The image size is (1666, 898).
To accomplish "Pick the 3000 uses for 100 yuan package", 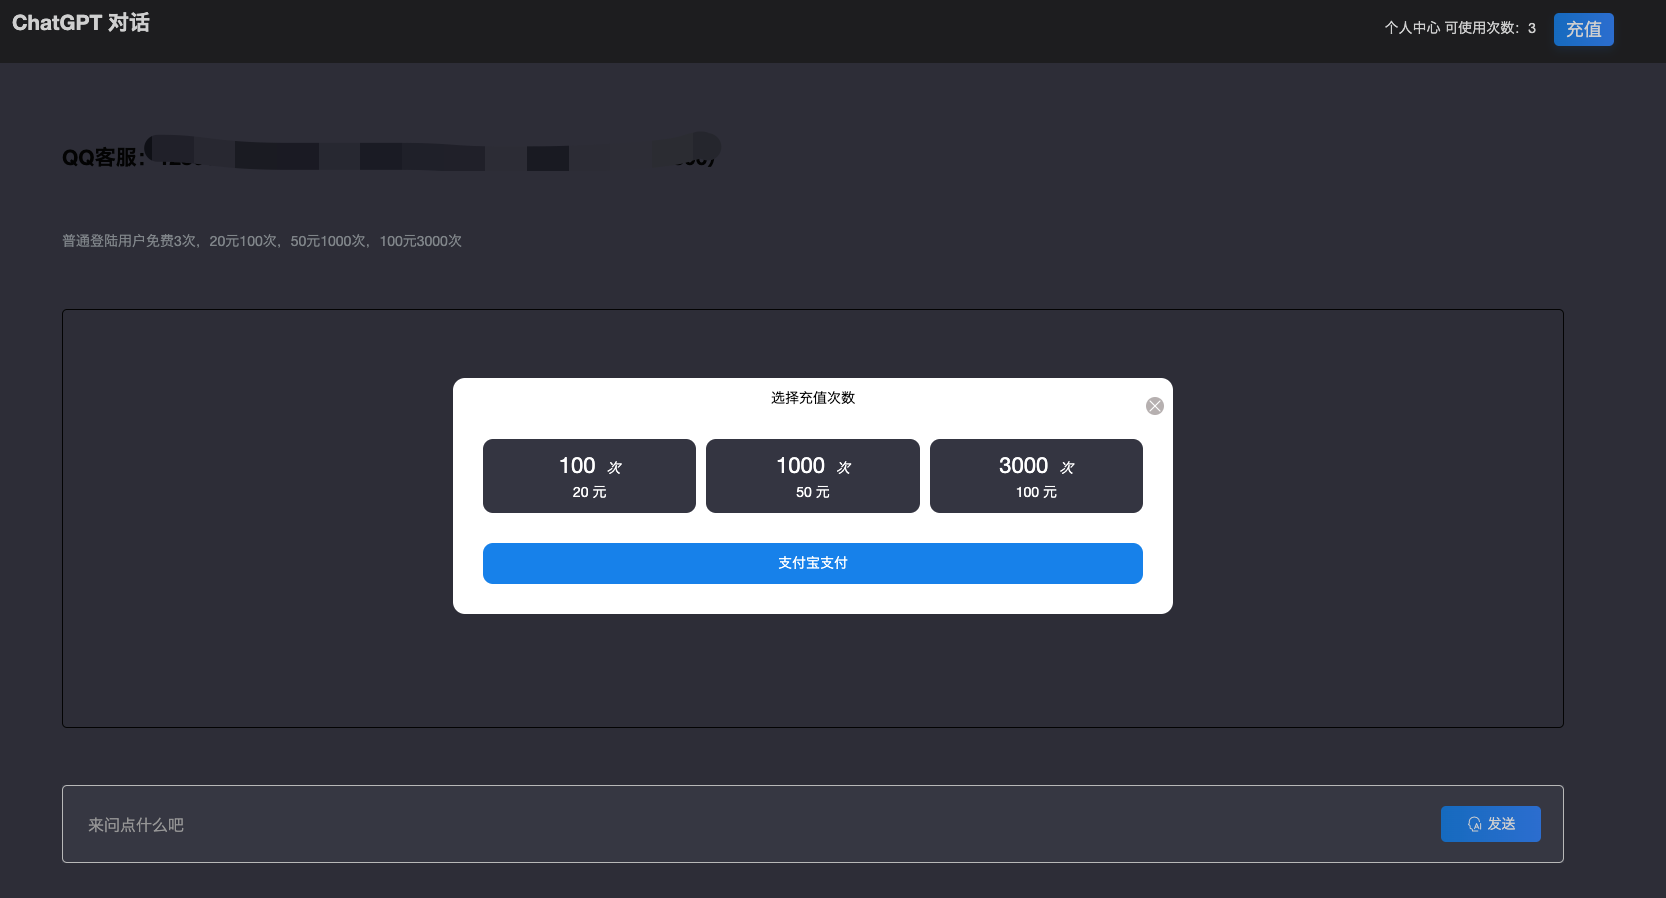I will point(1036,476).
